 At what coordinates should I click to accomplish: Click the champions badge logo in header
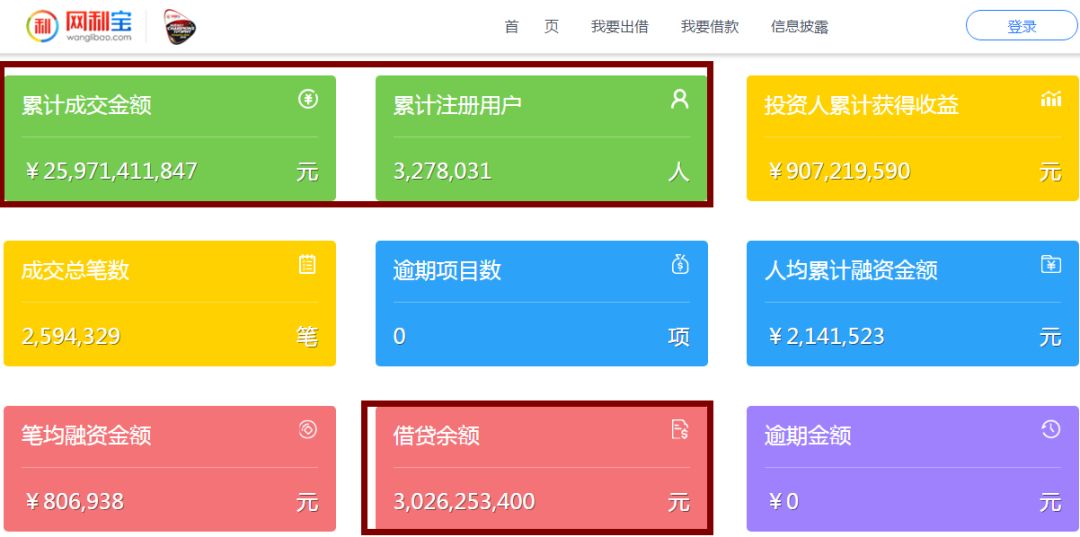180,27
